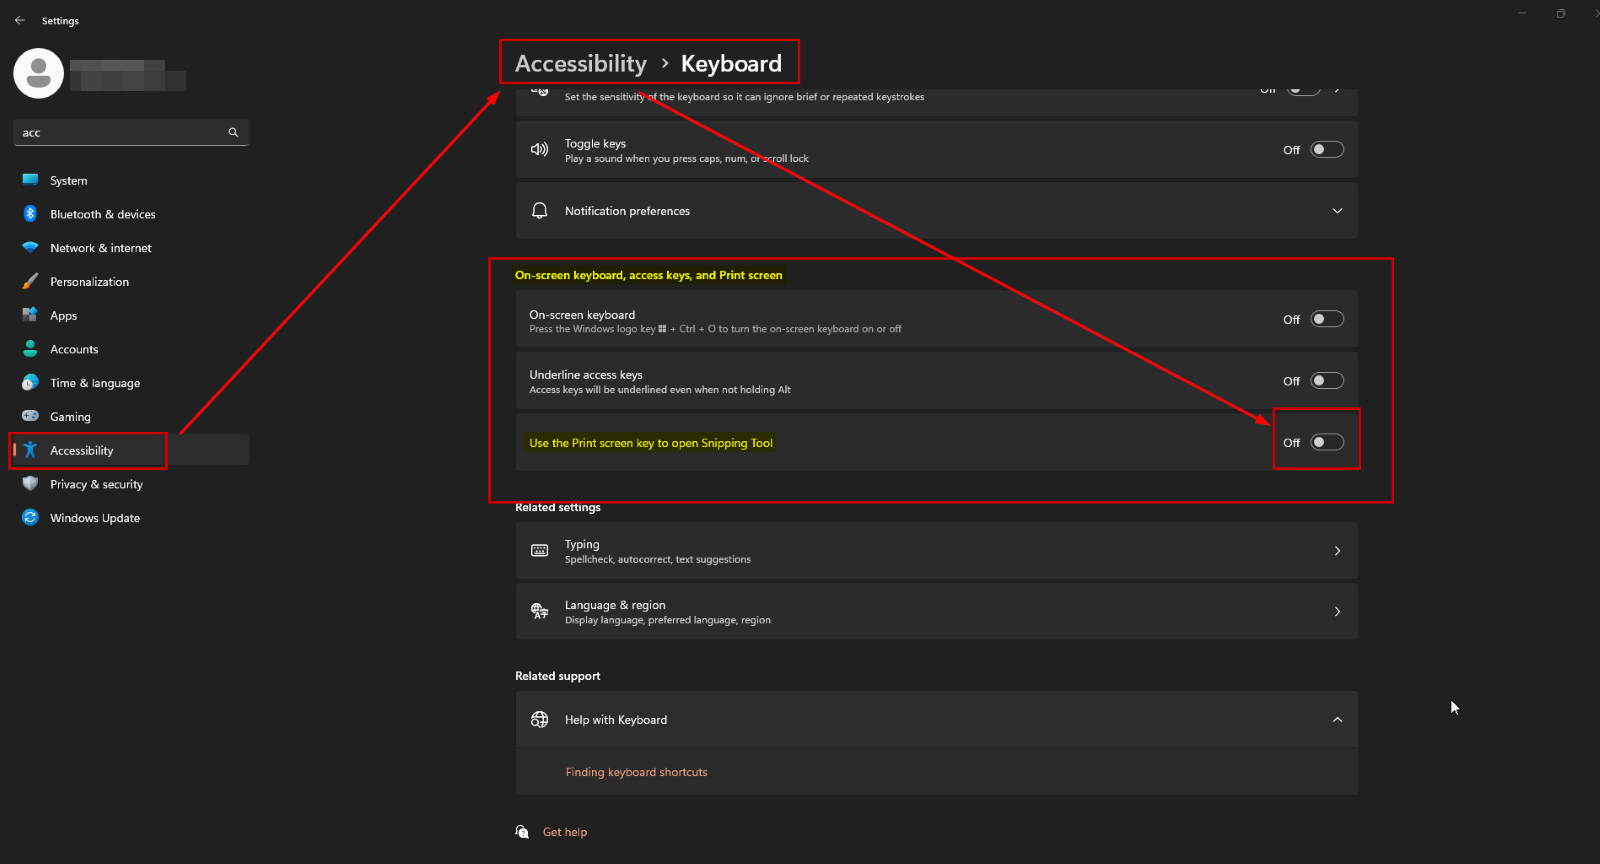
Task: Enable the Underline access keys switch
Action: pyautogui.click(x=1327, y=381)
